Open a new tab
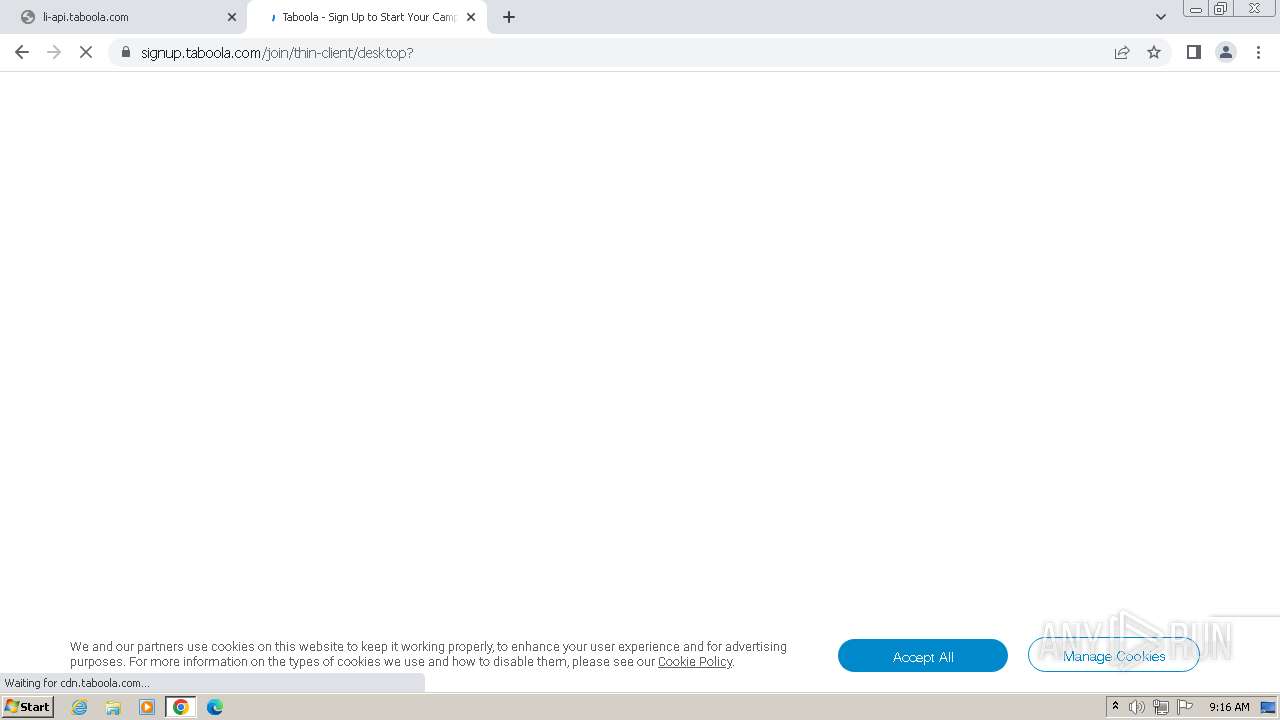 click(509, 17)
